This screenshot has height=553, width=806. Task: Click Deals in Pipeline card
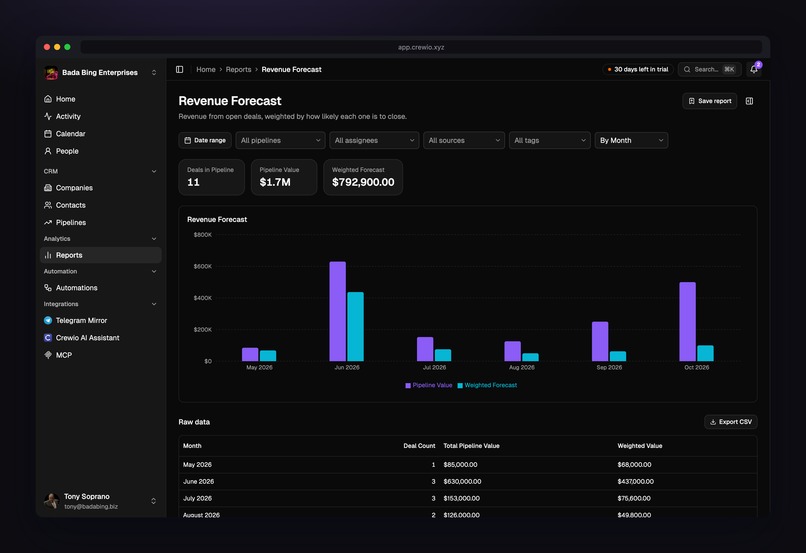pos(211,177)
